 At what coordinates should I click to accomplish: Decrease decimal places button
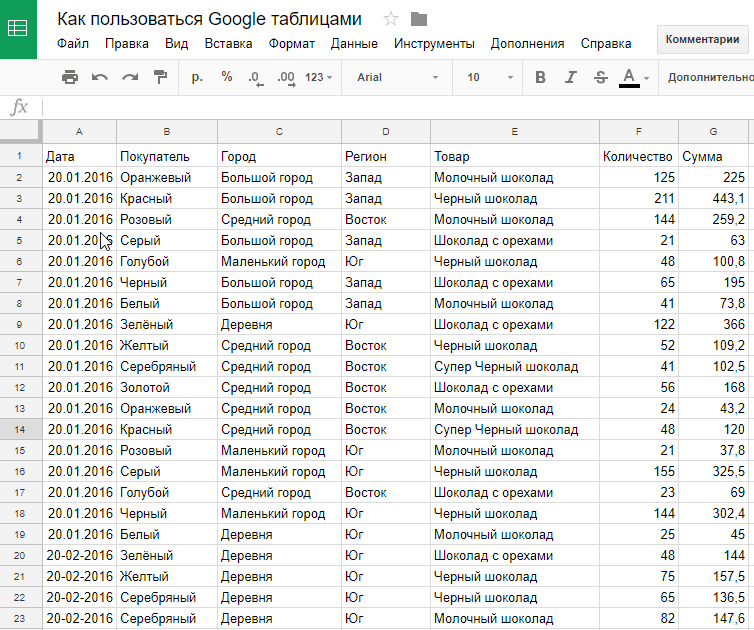click(255, 77)
